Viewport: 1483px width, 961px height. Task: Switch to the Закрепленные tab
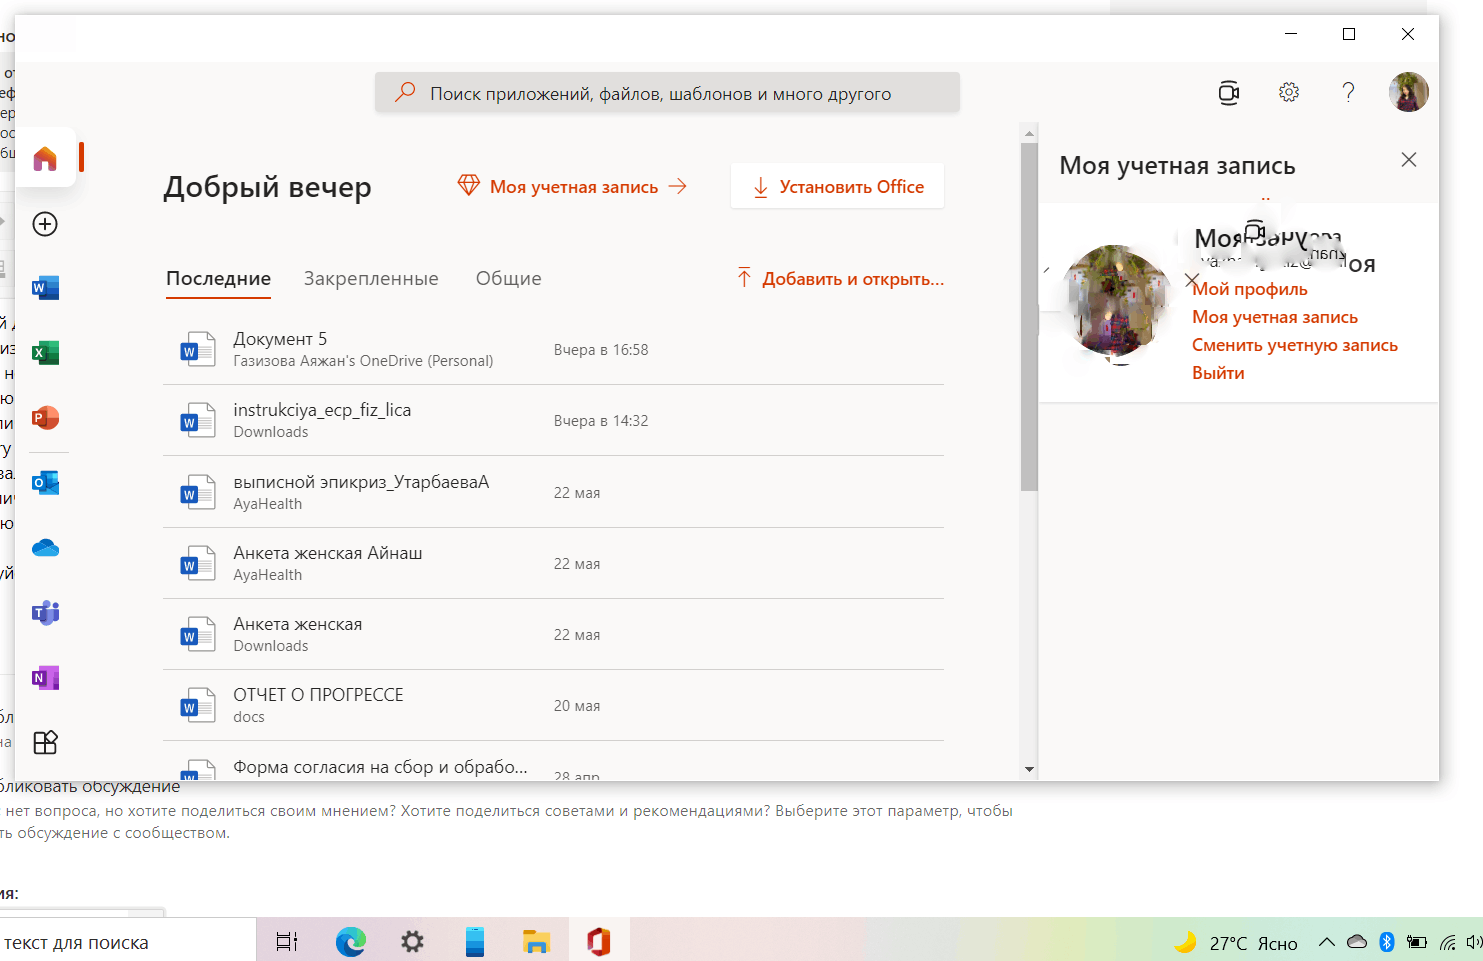371,279
